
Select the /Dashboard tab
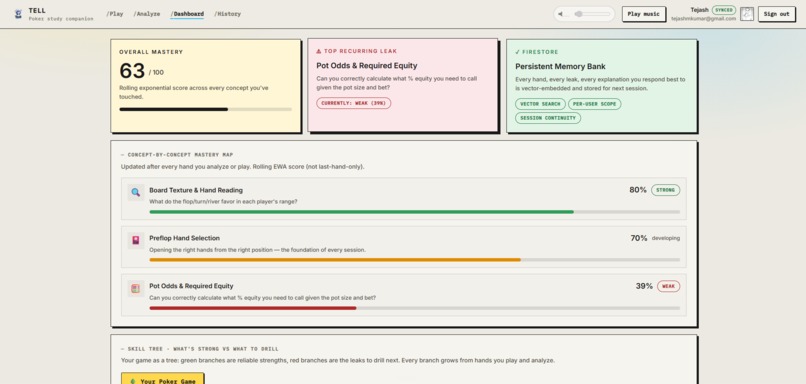(x=187, y=14)
